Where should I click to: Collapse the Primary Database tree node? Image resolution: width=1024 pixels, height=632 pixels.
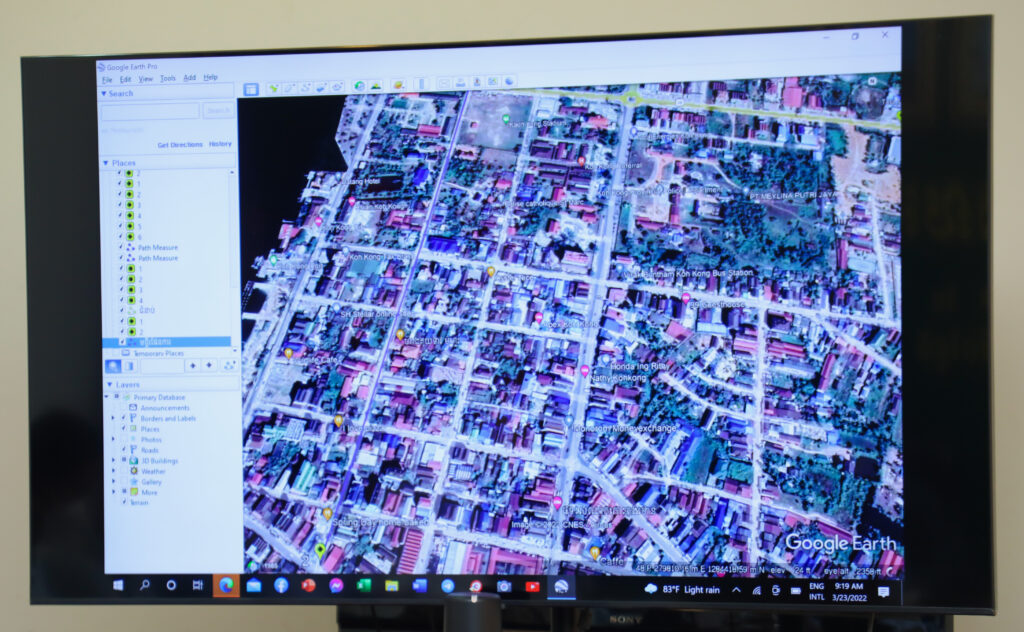click(x=107, y=396)
